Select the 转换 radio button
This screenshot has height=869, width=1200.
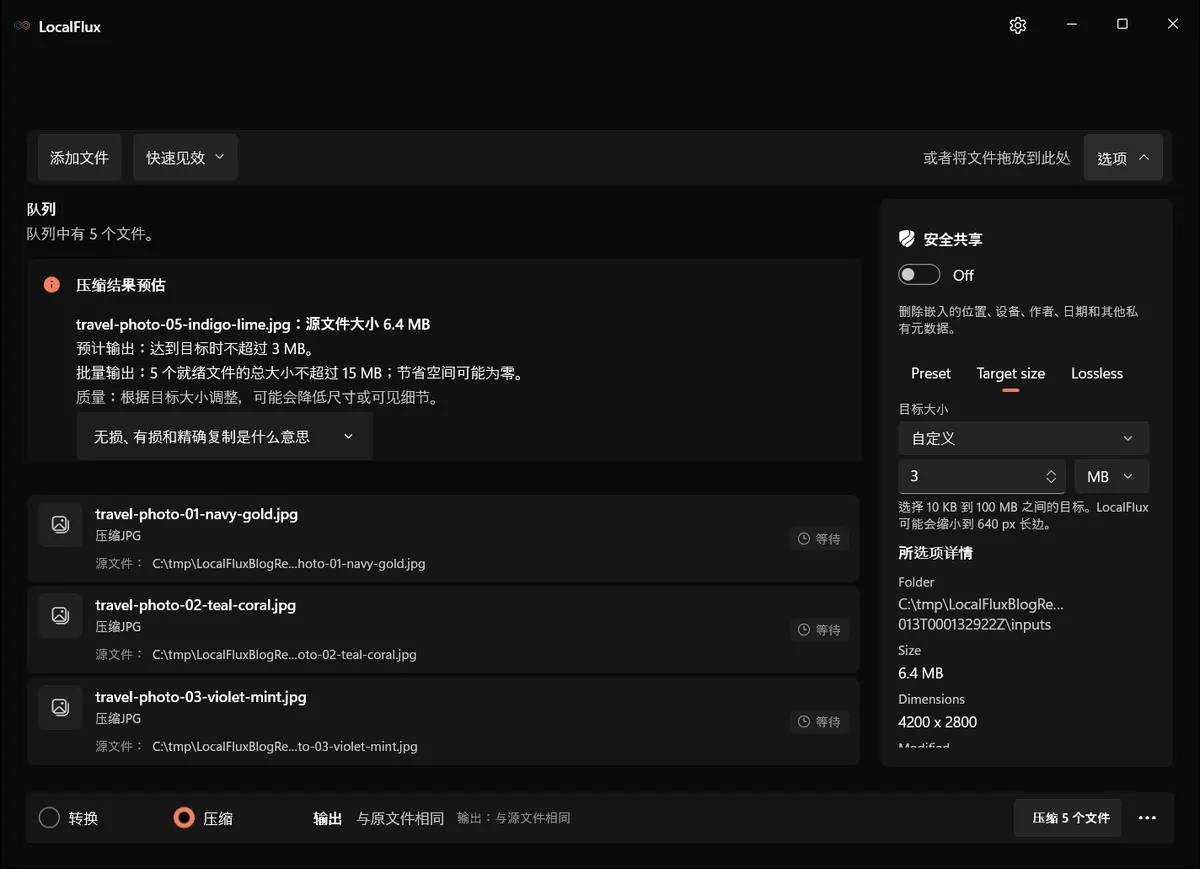pos(50,818)
